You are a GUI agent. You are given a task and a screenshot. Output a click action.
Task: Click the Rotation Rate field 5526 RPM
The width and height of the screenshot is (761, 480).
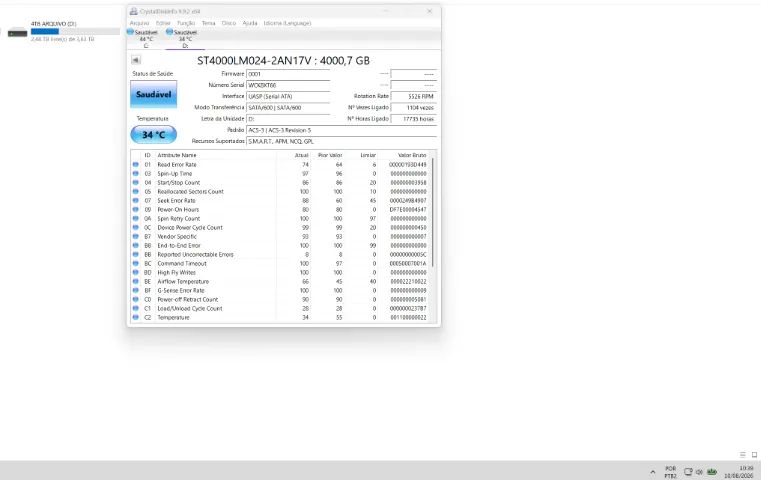pyautogui.click(x=414, y=96)
